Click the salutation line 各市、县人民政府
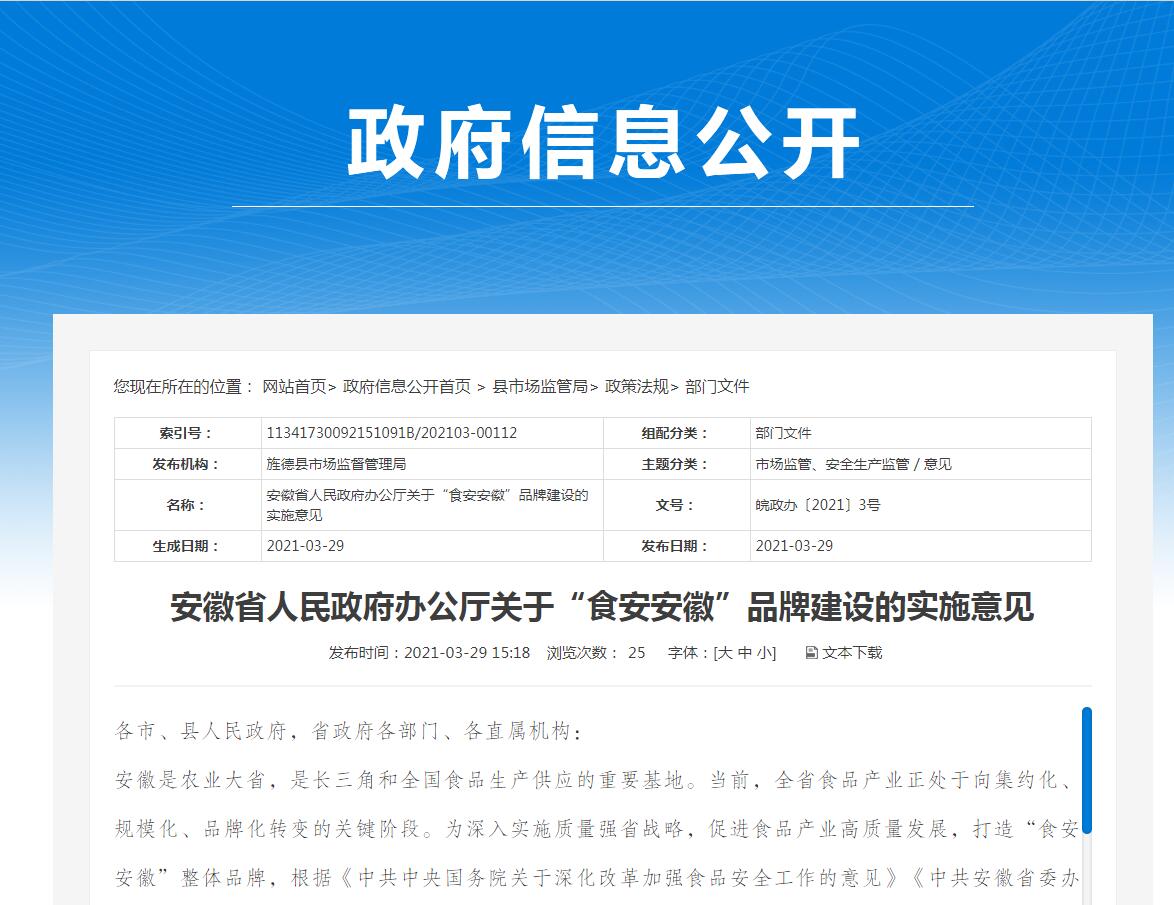Screen dimensions: 1174x905 pos(348,731)
